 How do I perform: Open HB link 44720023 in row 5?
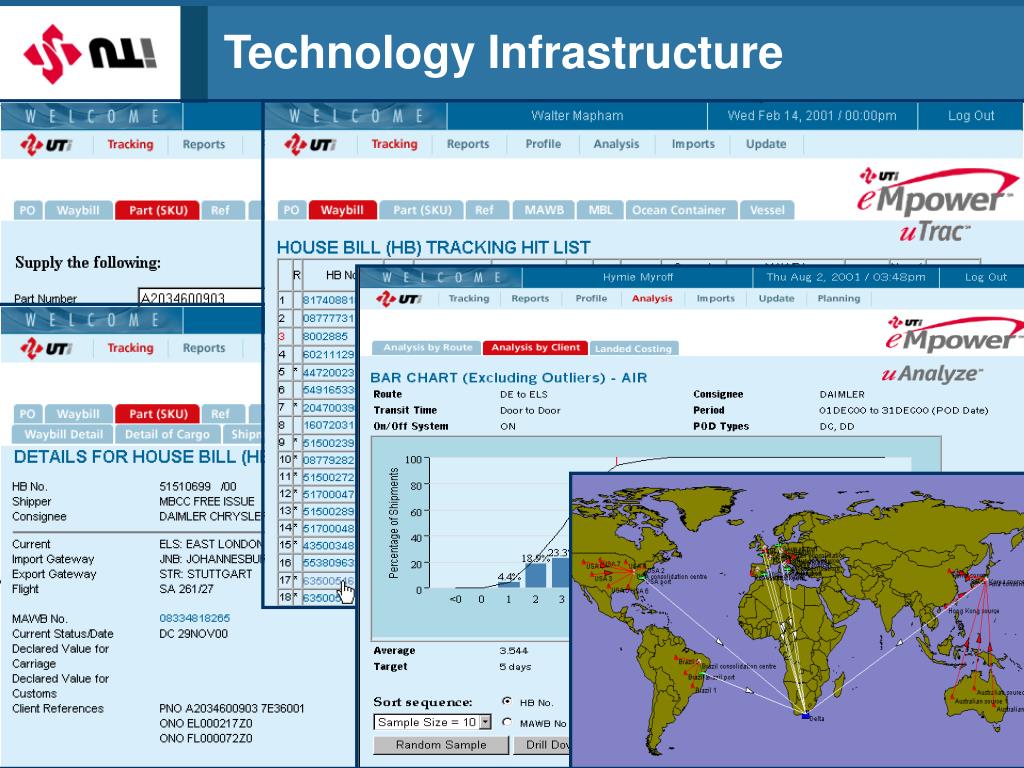click(328, 372)
